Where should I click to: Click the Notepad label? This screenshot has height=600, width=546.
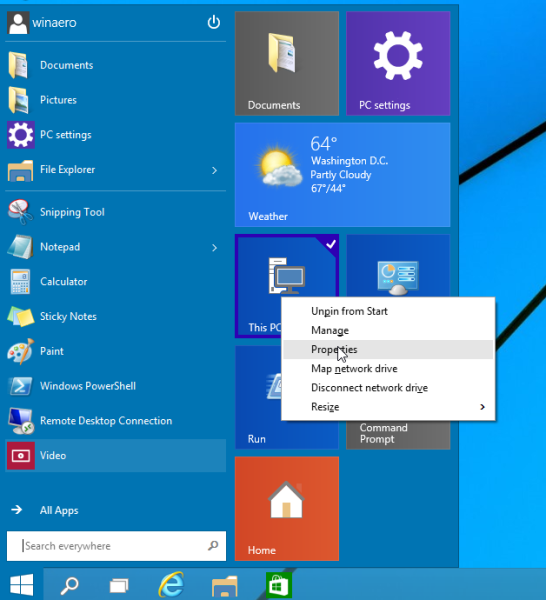[60, 247]
